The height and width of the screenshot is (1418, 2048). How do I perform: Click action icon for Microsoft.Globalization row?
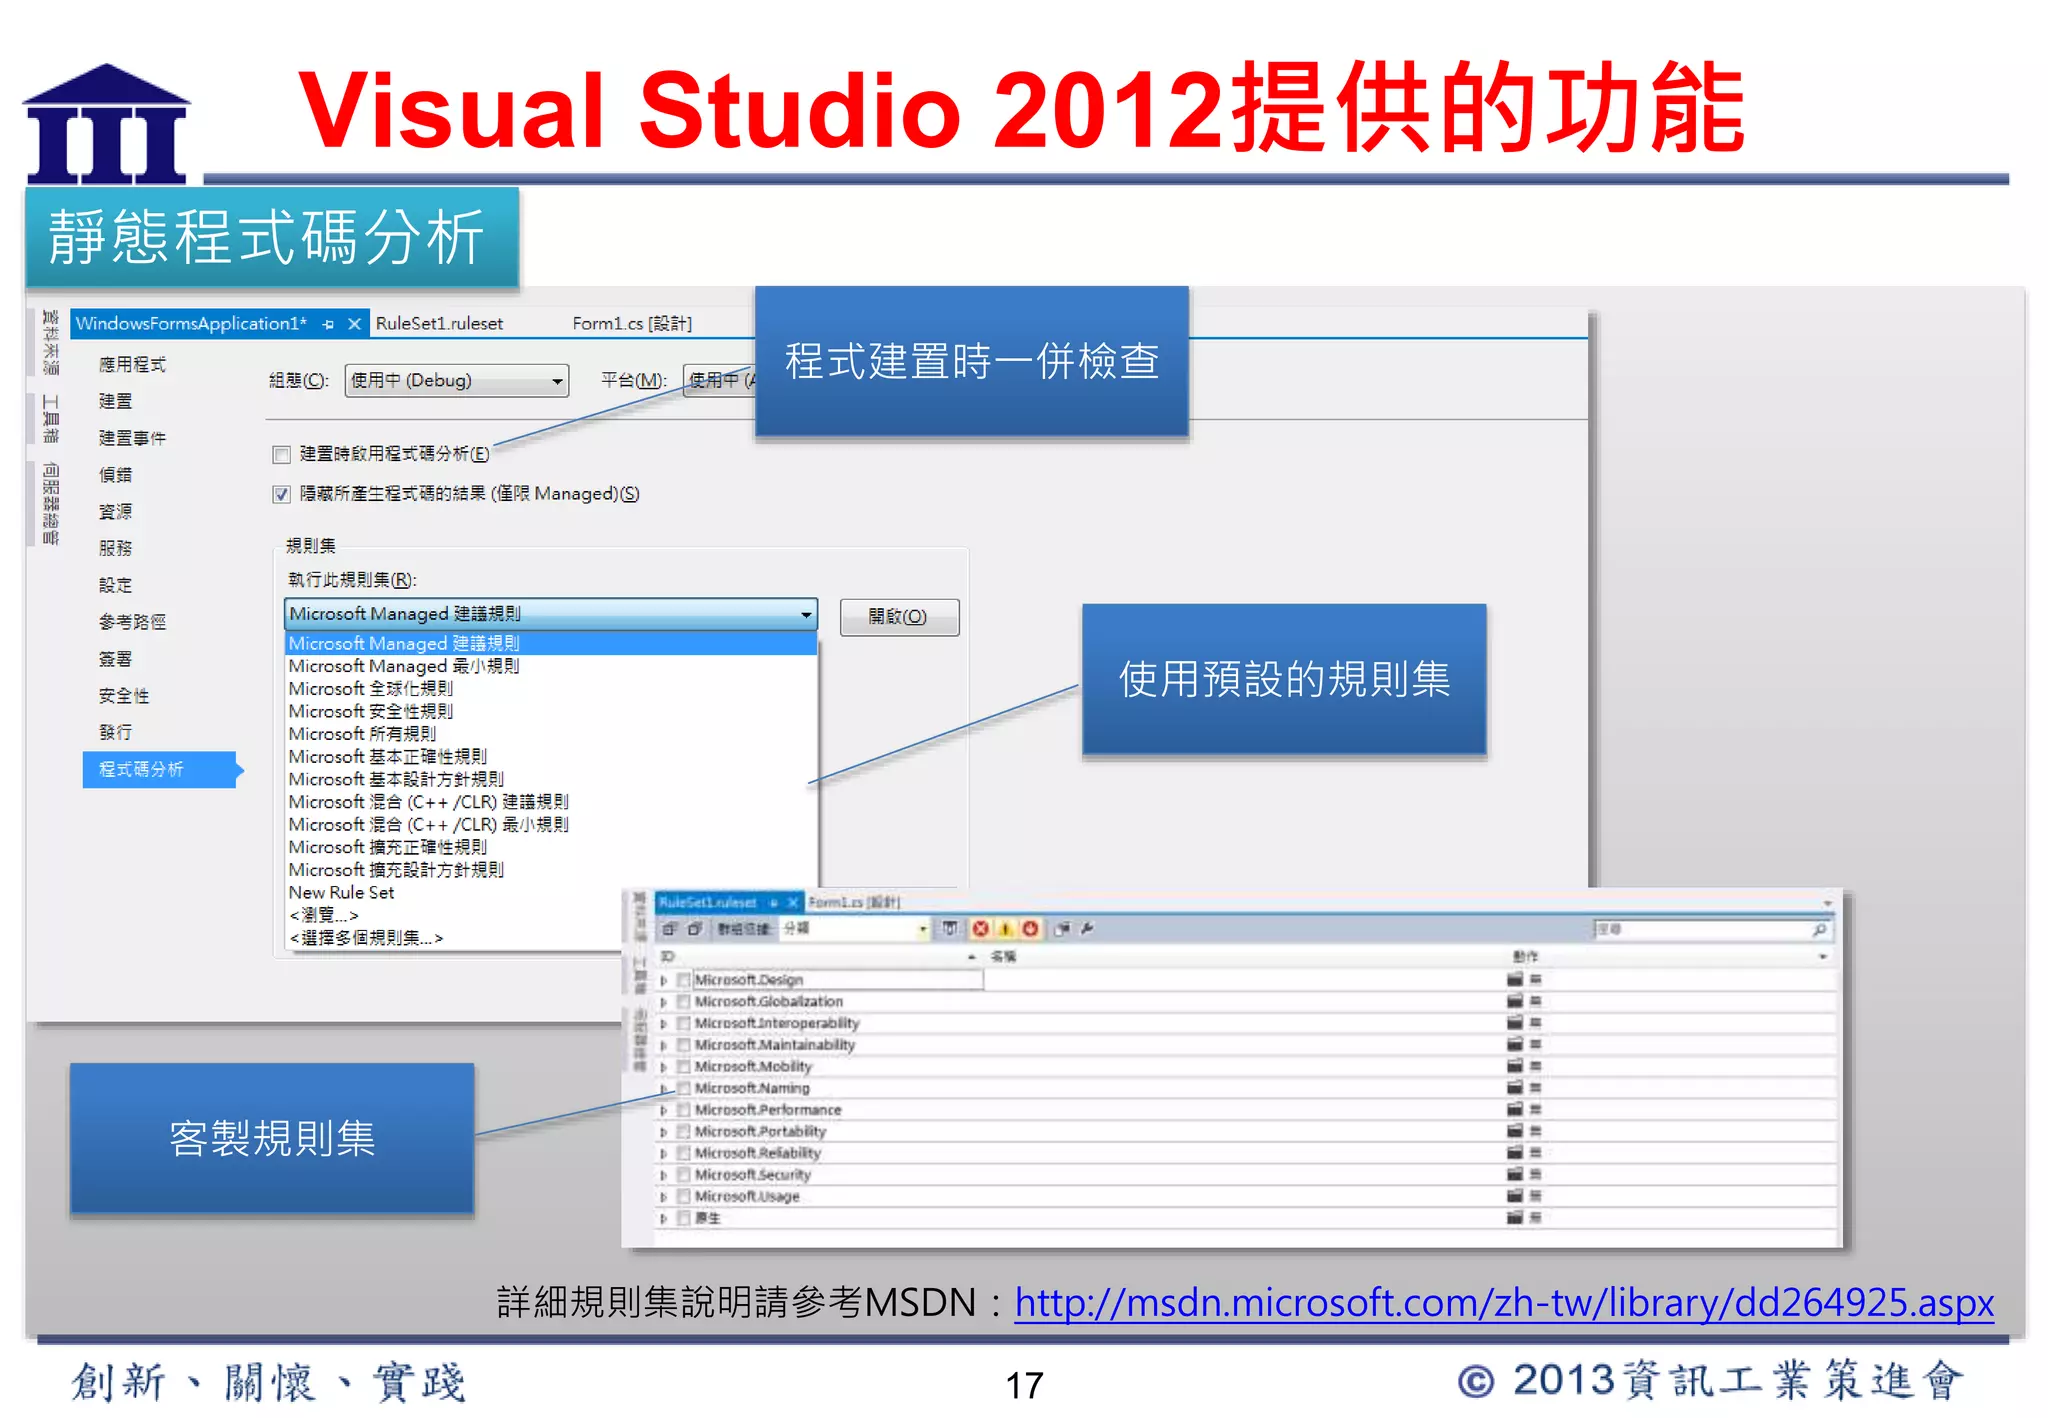pyautogui.click(x=1516, y=1001)
